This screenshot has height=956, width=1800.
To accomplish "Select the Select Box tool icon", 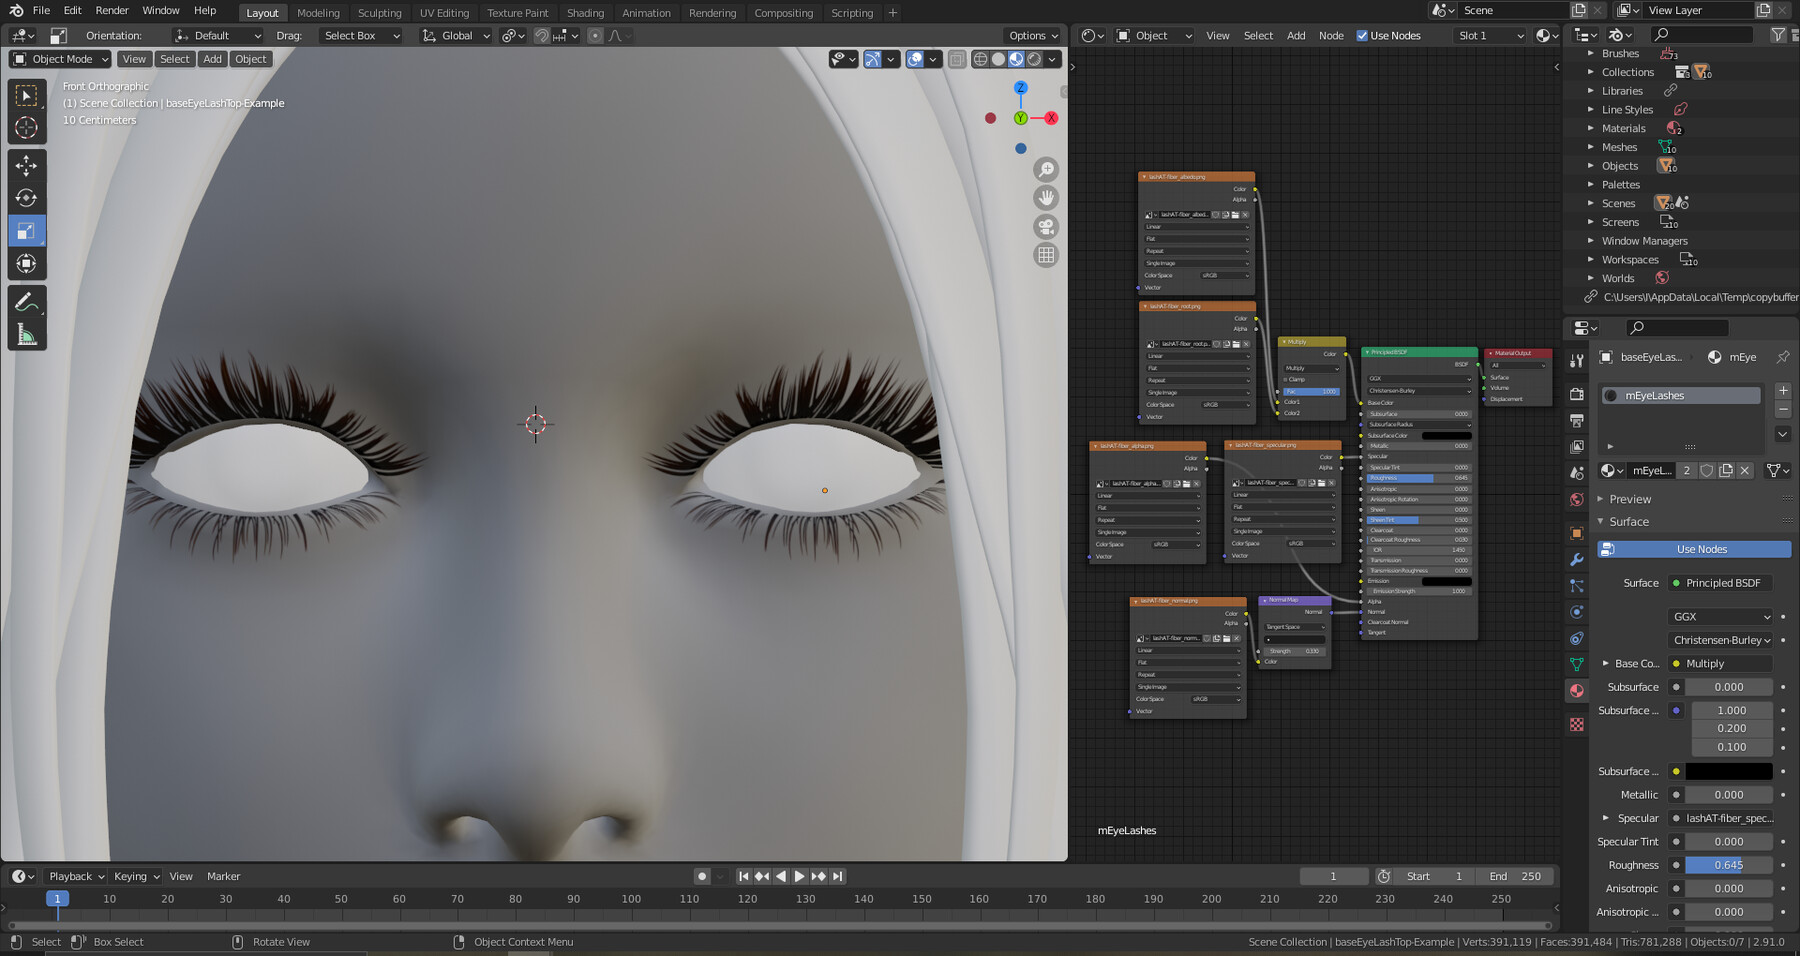I will [27, 95].
